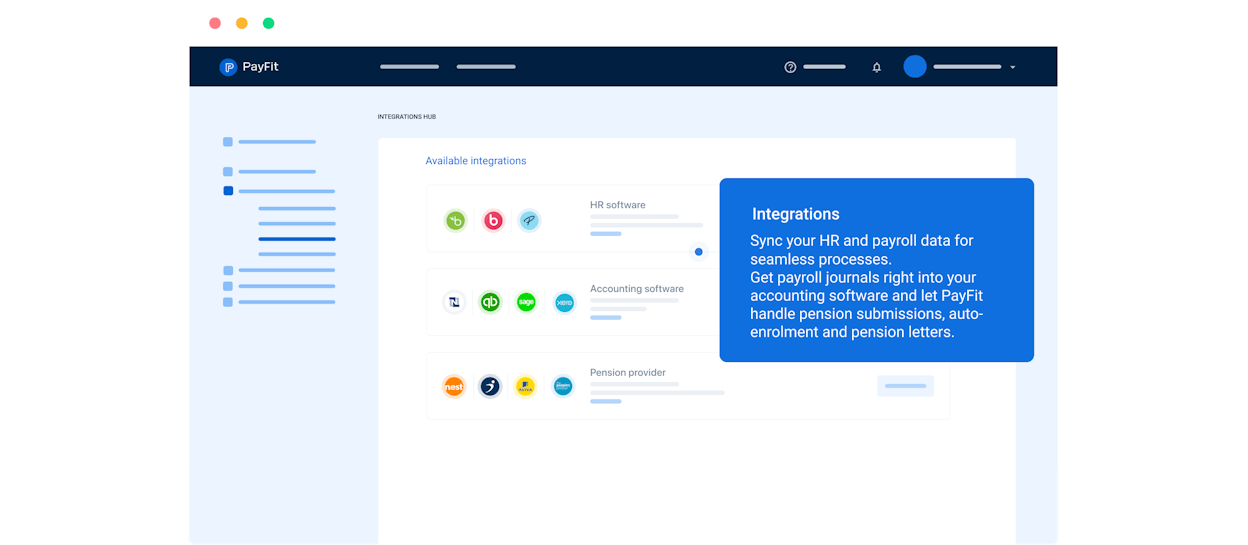
Task: Select The People's Pension icon
Action: 563,386
